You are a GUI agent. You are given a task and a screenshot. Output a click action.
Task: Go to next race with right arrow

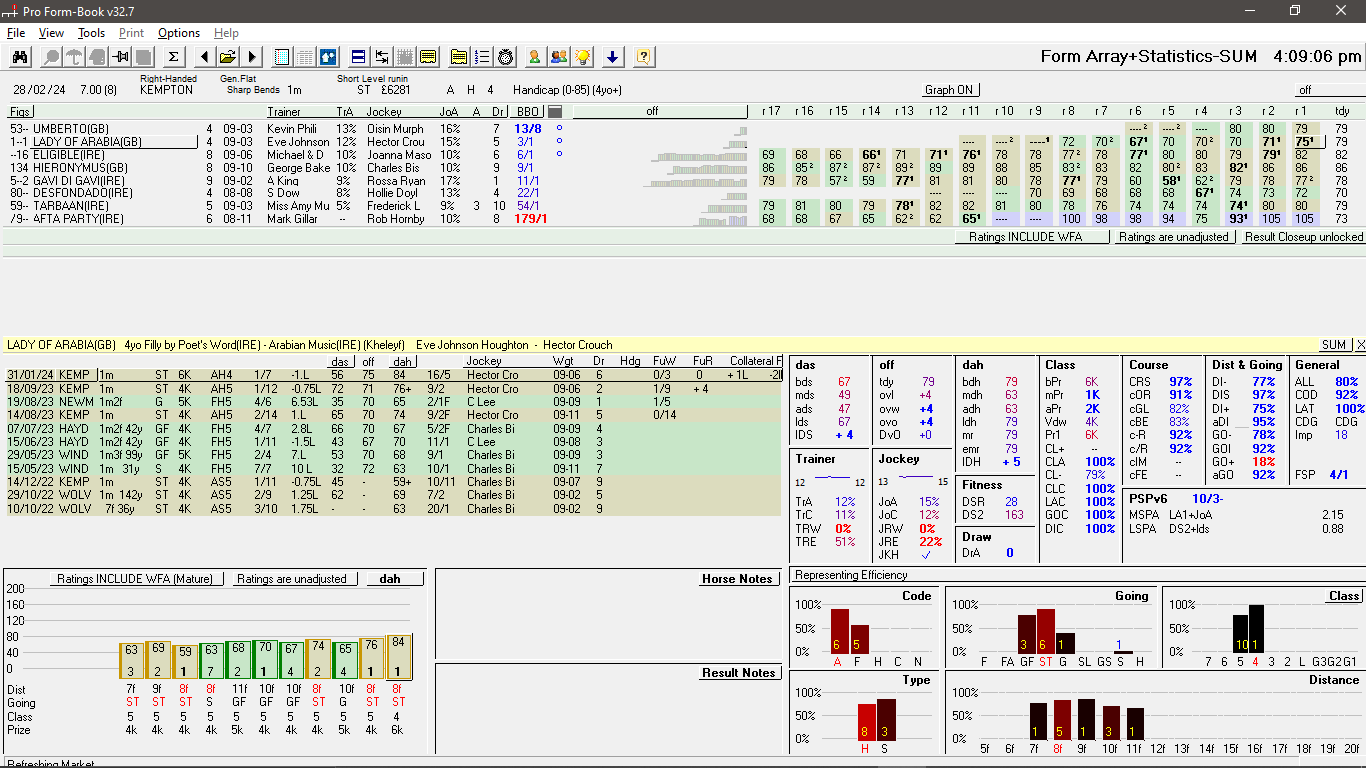252,57
